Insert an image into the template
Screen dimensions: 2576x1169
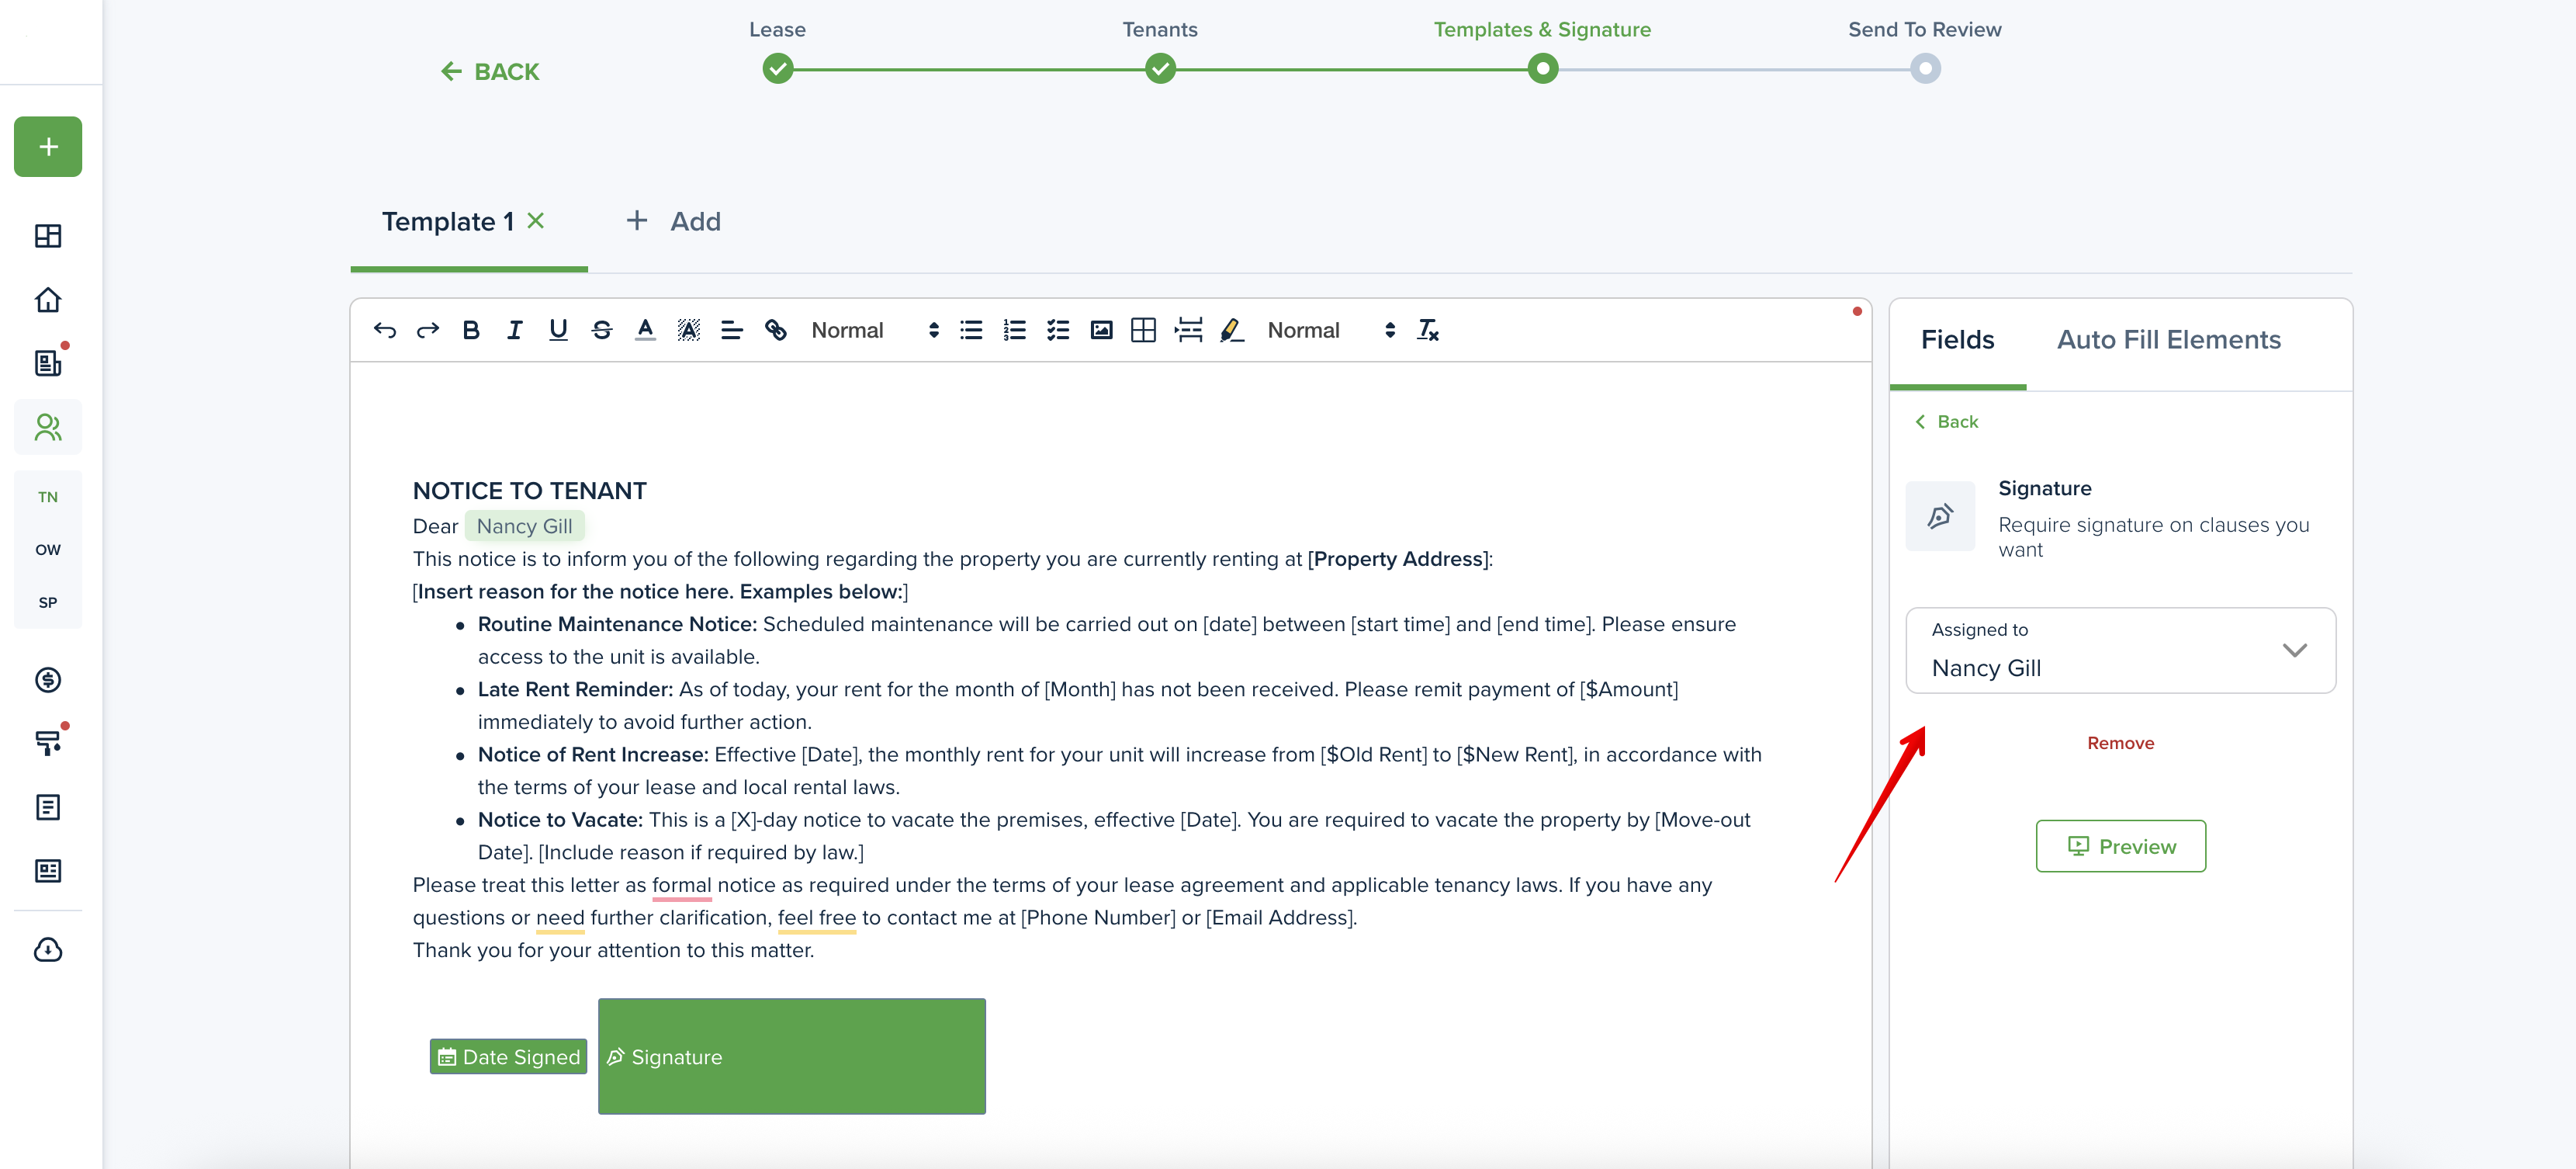click(x=1101, y=330)
